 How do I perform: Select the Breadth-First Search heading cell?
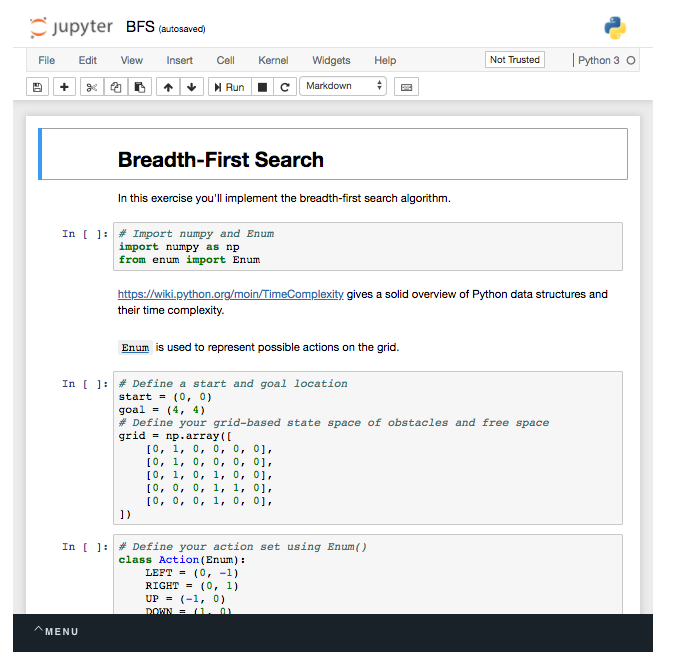[x=333, y=154]
